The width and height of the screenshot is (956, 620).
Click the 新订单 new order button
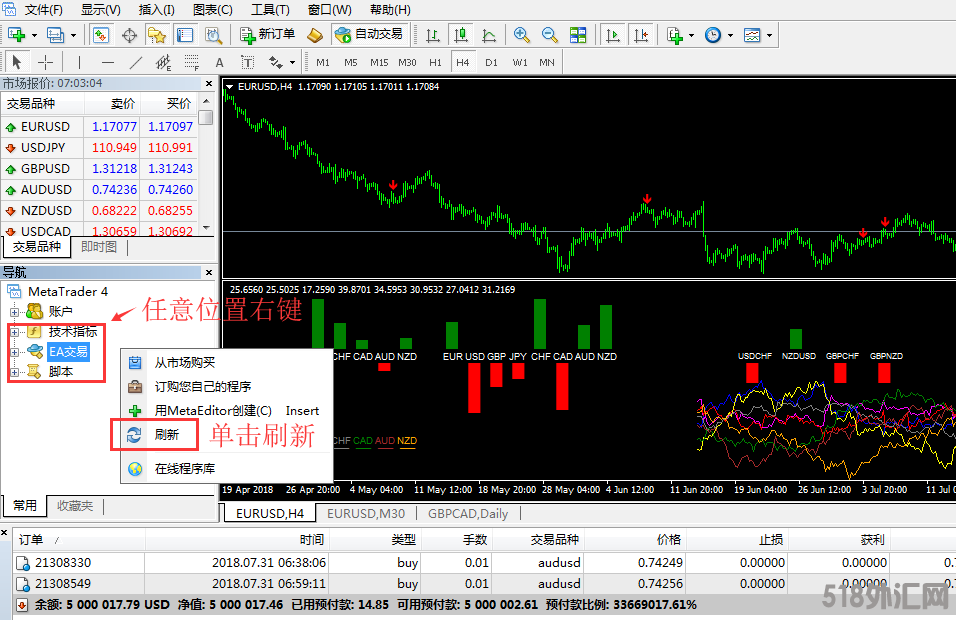click(268, 35)
